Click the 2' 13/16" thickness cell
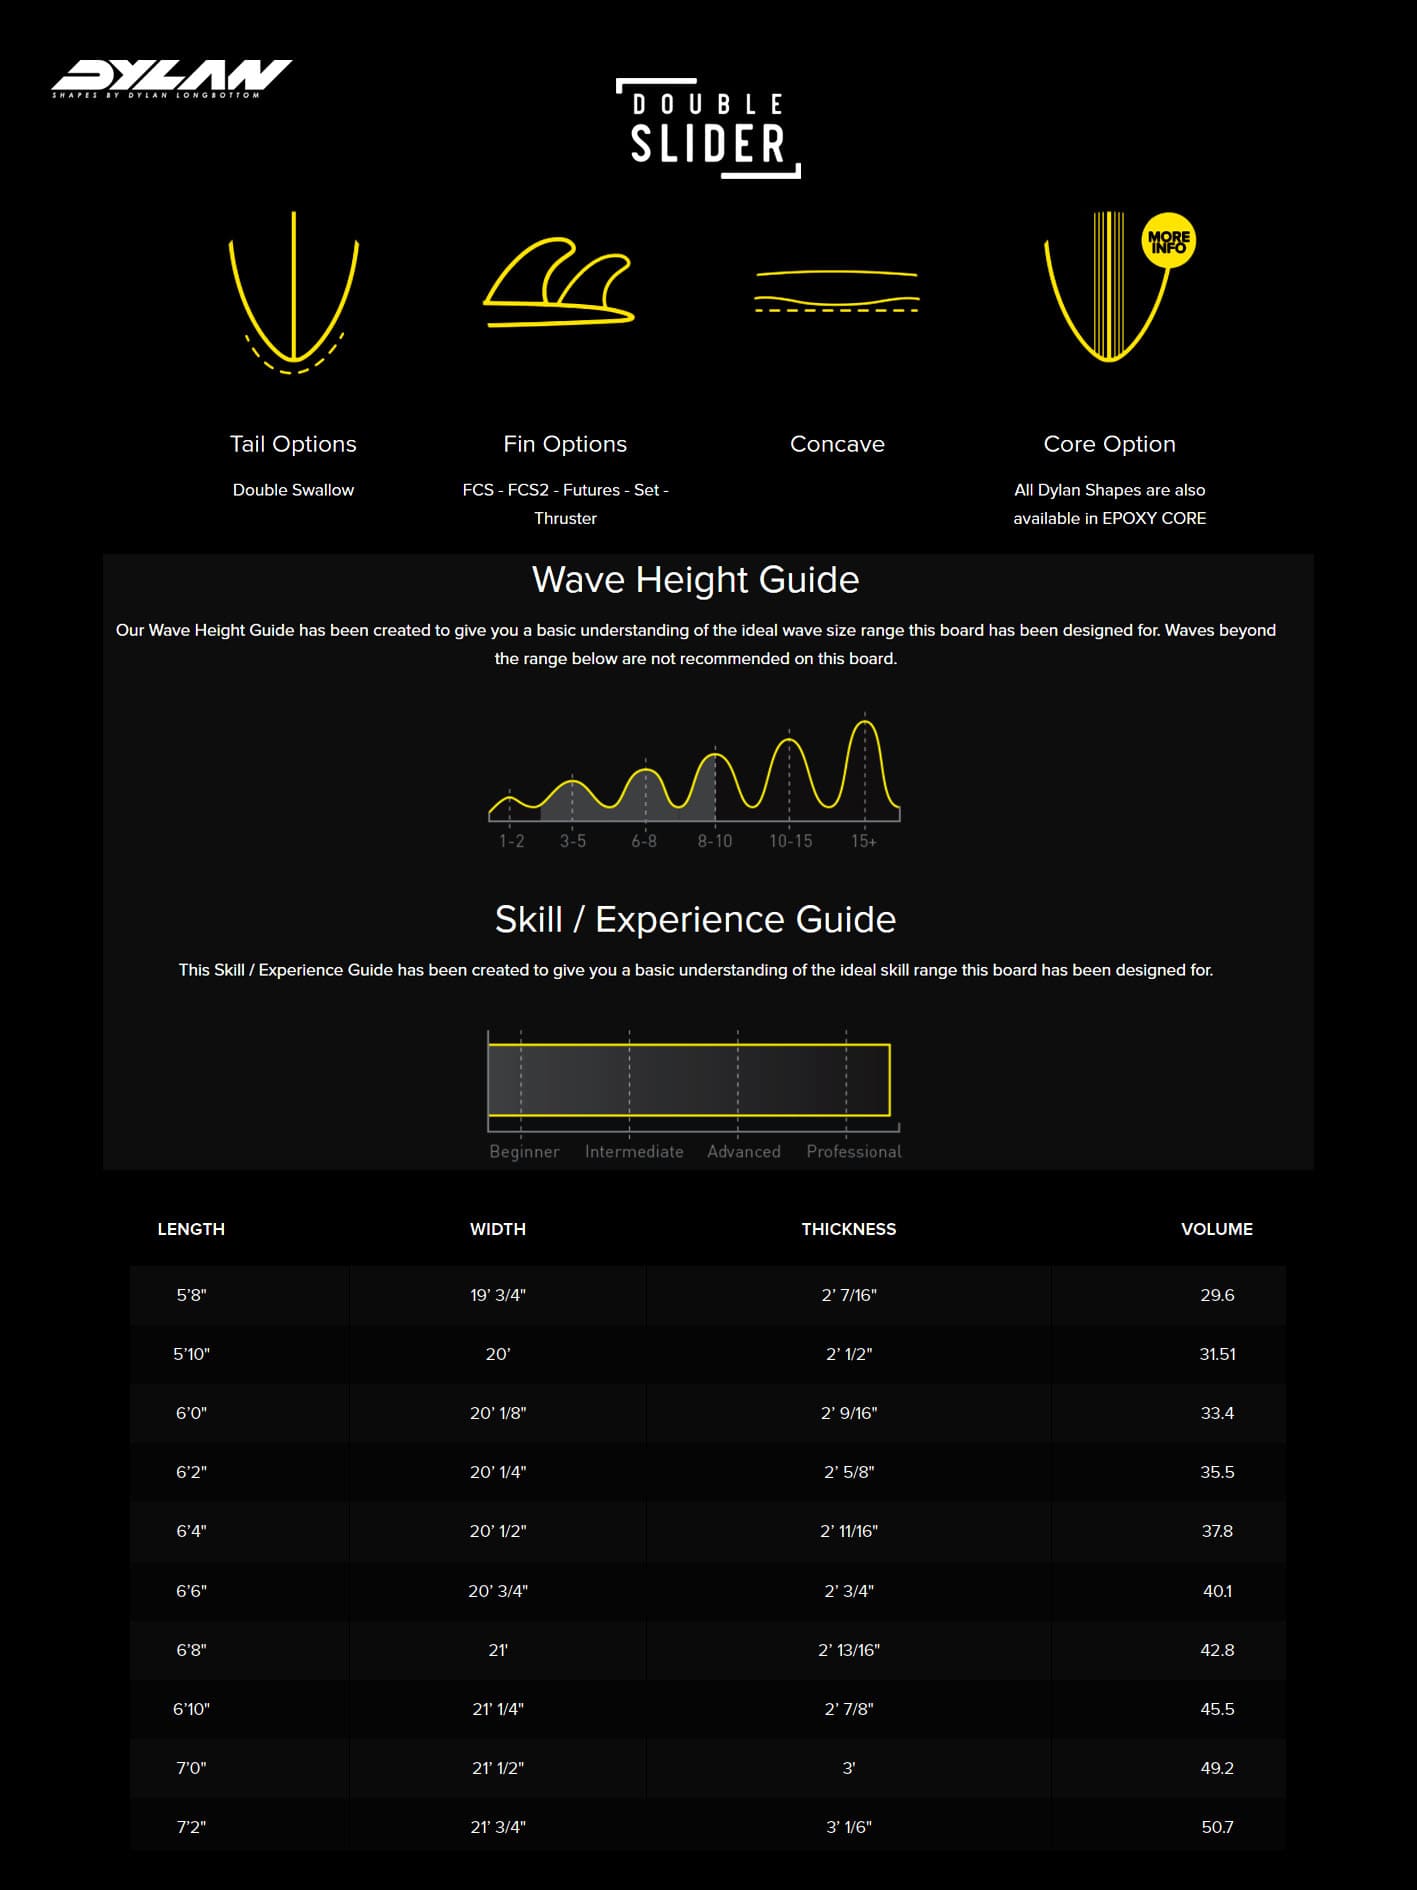Screen dimensions: 1417x1890 [x=849, y=1650]
